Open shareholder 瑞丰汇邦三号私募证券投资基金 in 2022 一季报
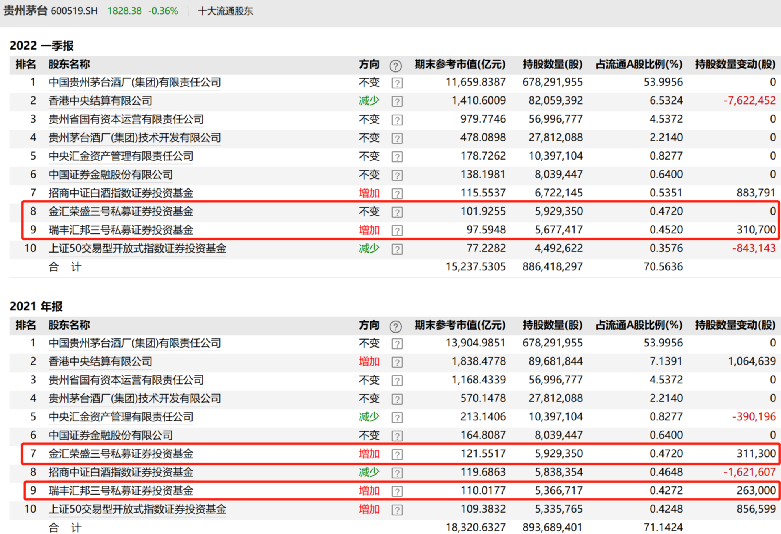The image size is (781, 534). pos(121,230)
